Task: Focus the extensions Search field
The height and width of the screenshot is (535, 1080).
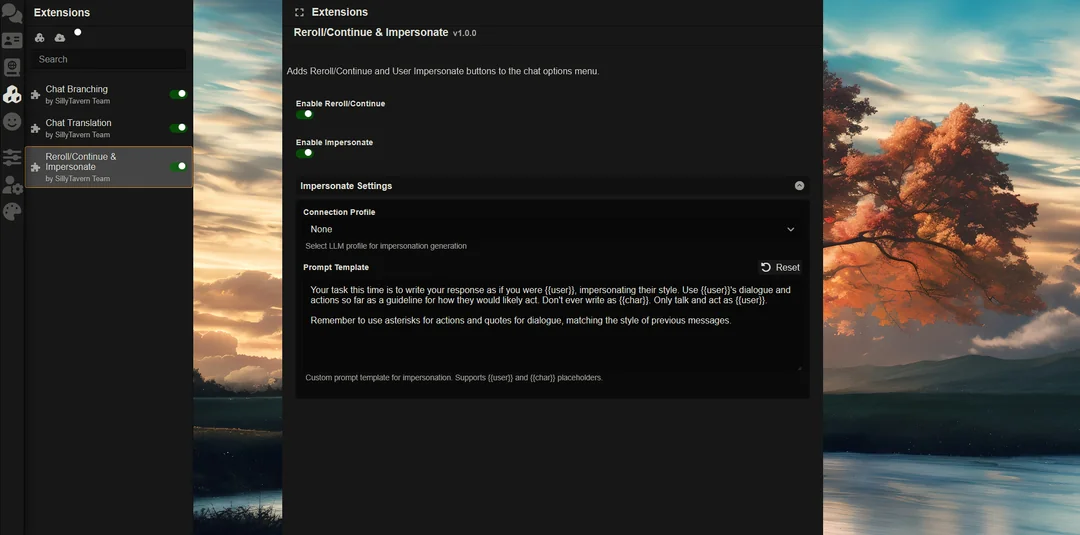Action: point(109,59)
